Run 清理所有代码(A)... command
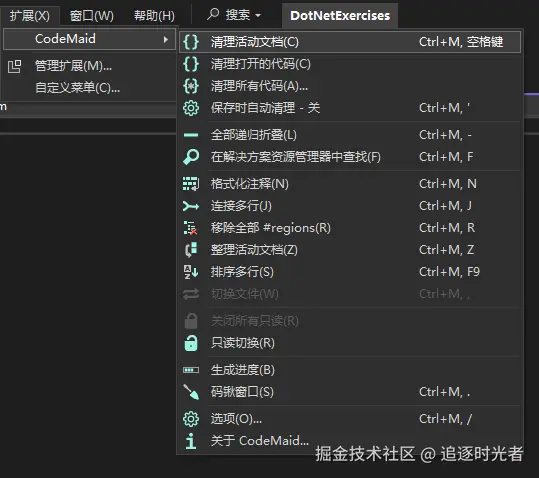Screen dimensions: 539x478 click(x=351, y=86)
